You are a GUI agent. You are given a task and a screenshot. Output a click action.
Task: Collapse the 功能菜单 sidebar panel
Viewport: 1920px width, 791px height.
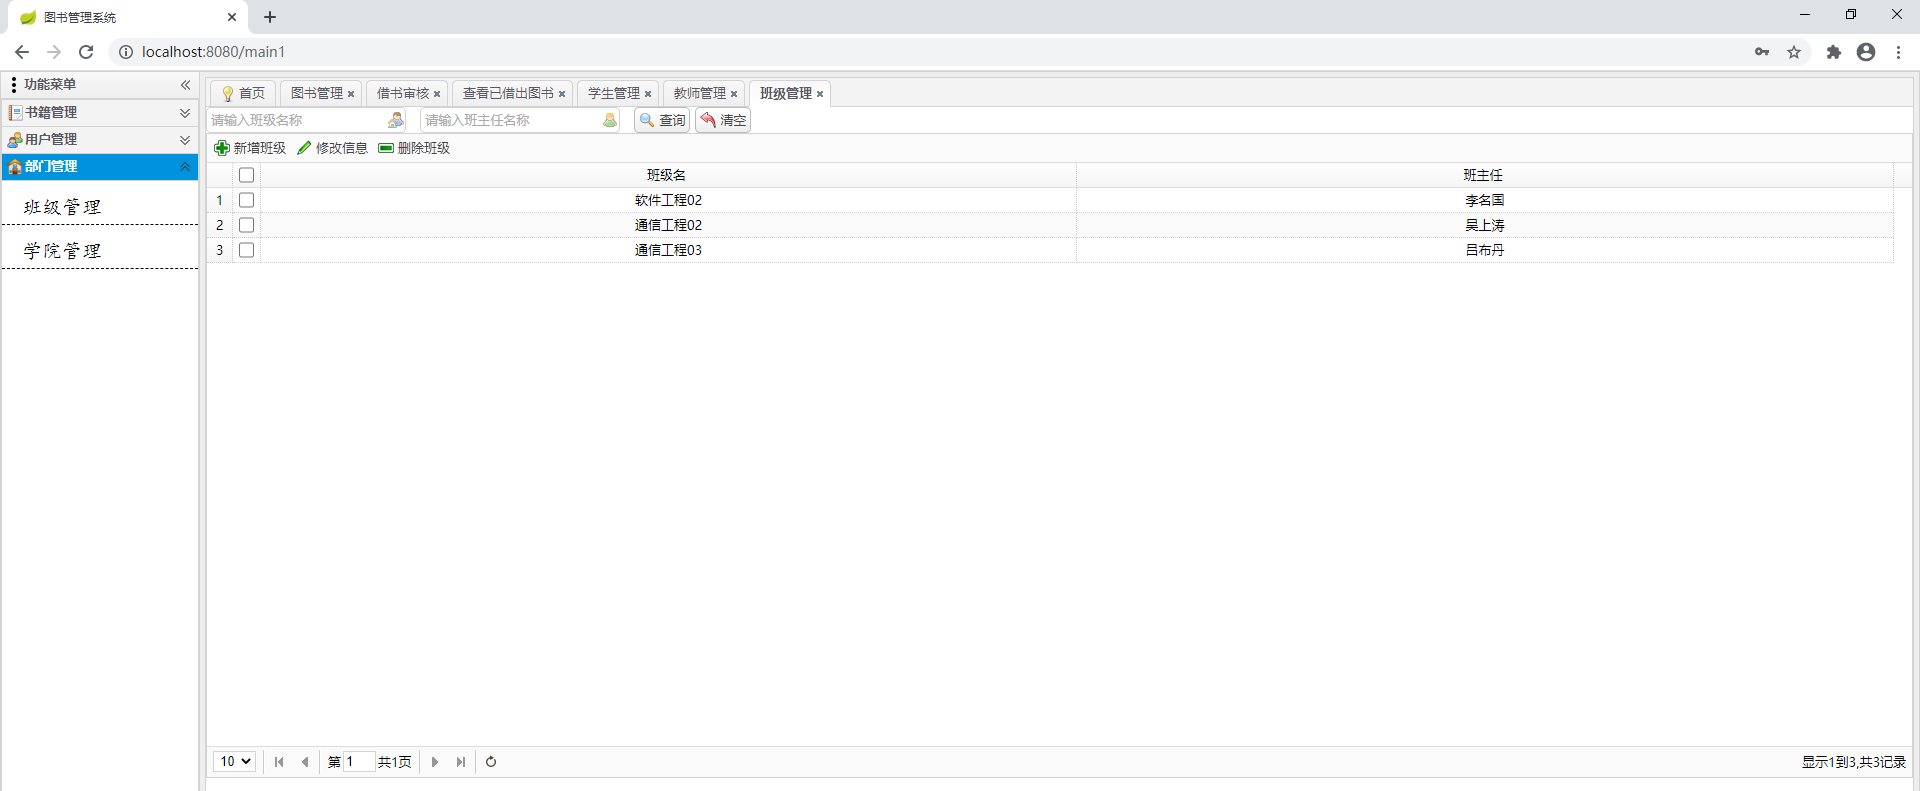point(185,85)
